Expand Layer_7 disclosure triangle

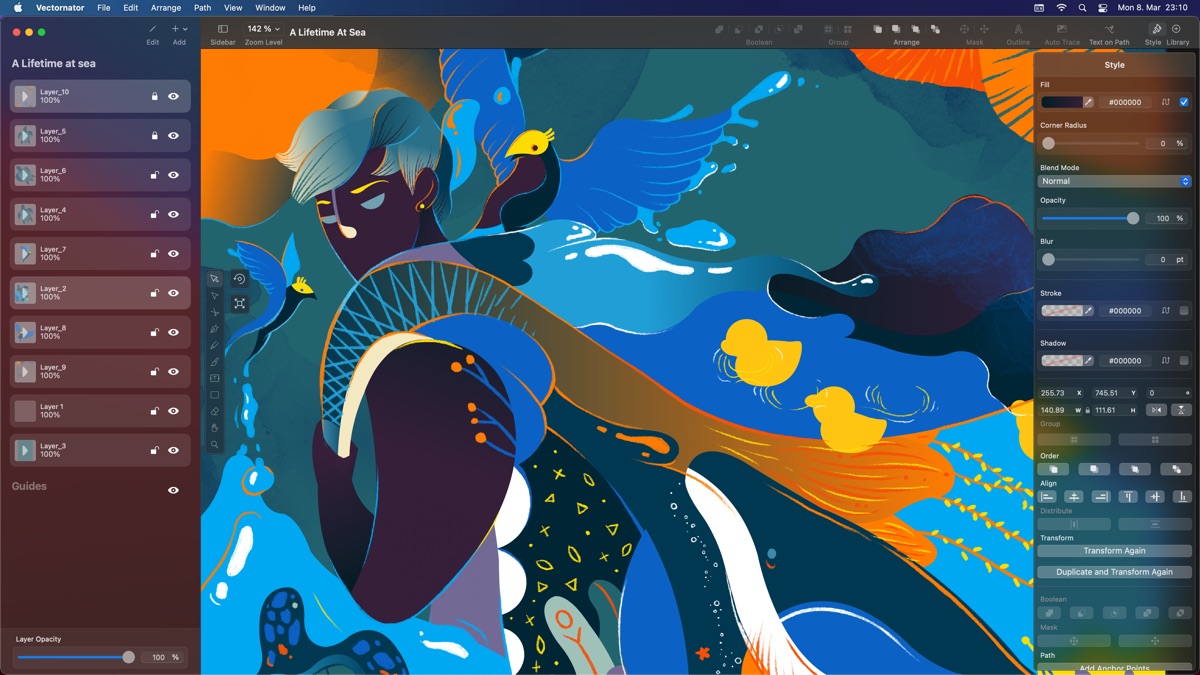tap(25, 254)
